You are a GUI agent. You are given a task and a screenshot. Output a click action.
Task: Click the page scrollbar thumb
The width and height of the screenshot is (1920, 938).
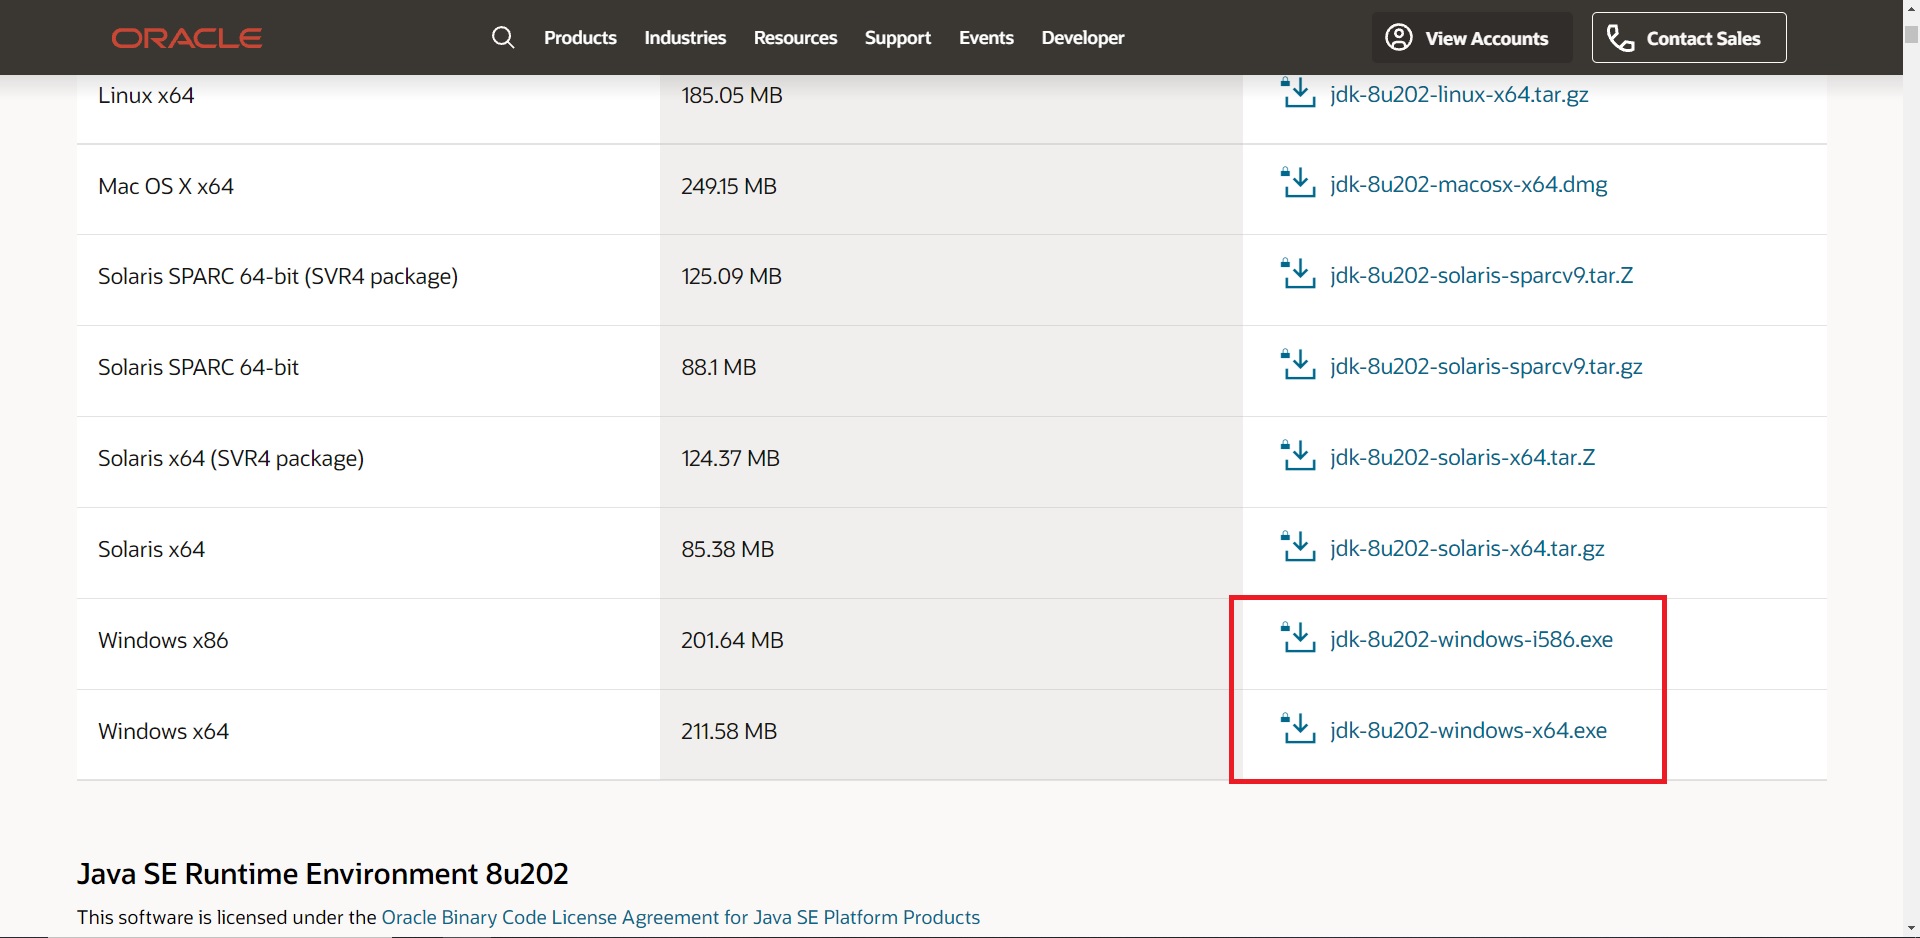coord(1911,34)
